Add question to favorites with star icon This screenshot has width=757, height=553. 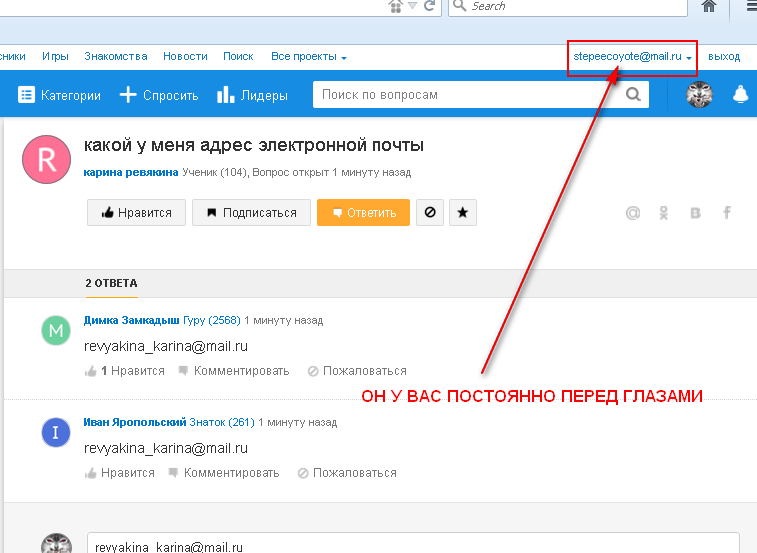tap(462, 213)
